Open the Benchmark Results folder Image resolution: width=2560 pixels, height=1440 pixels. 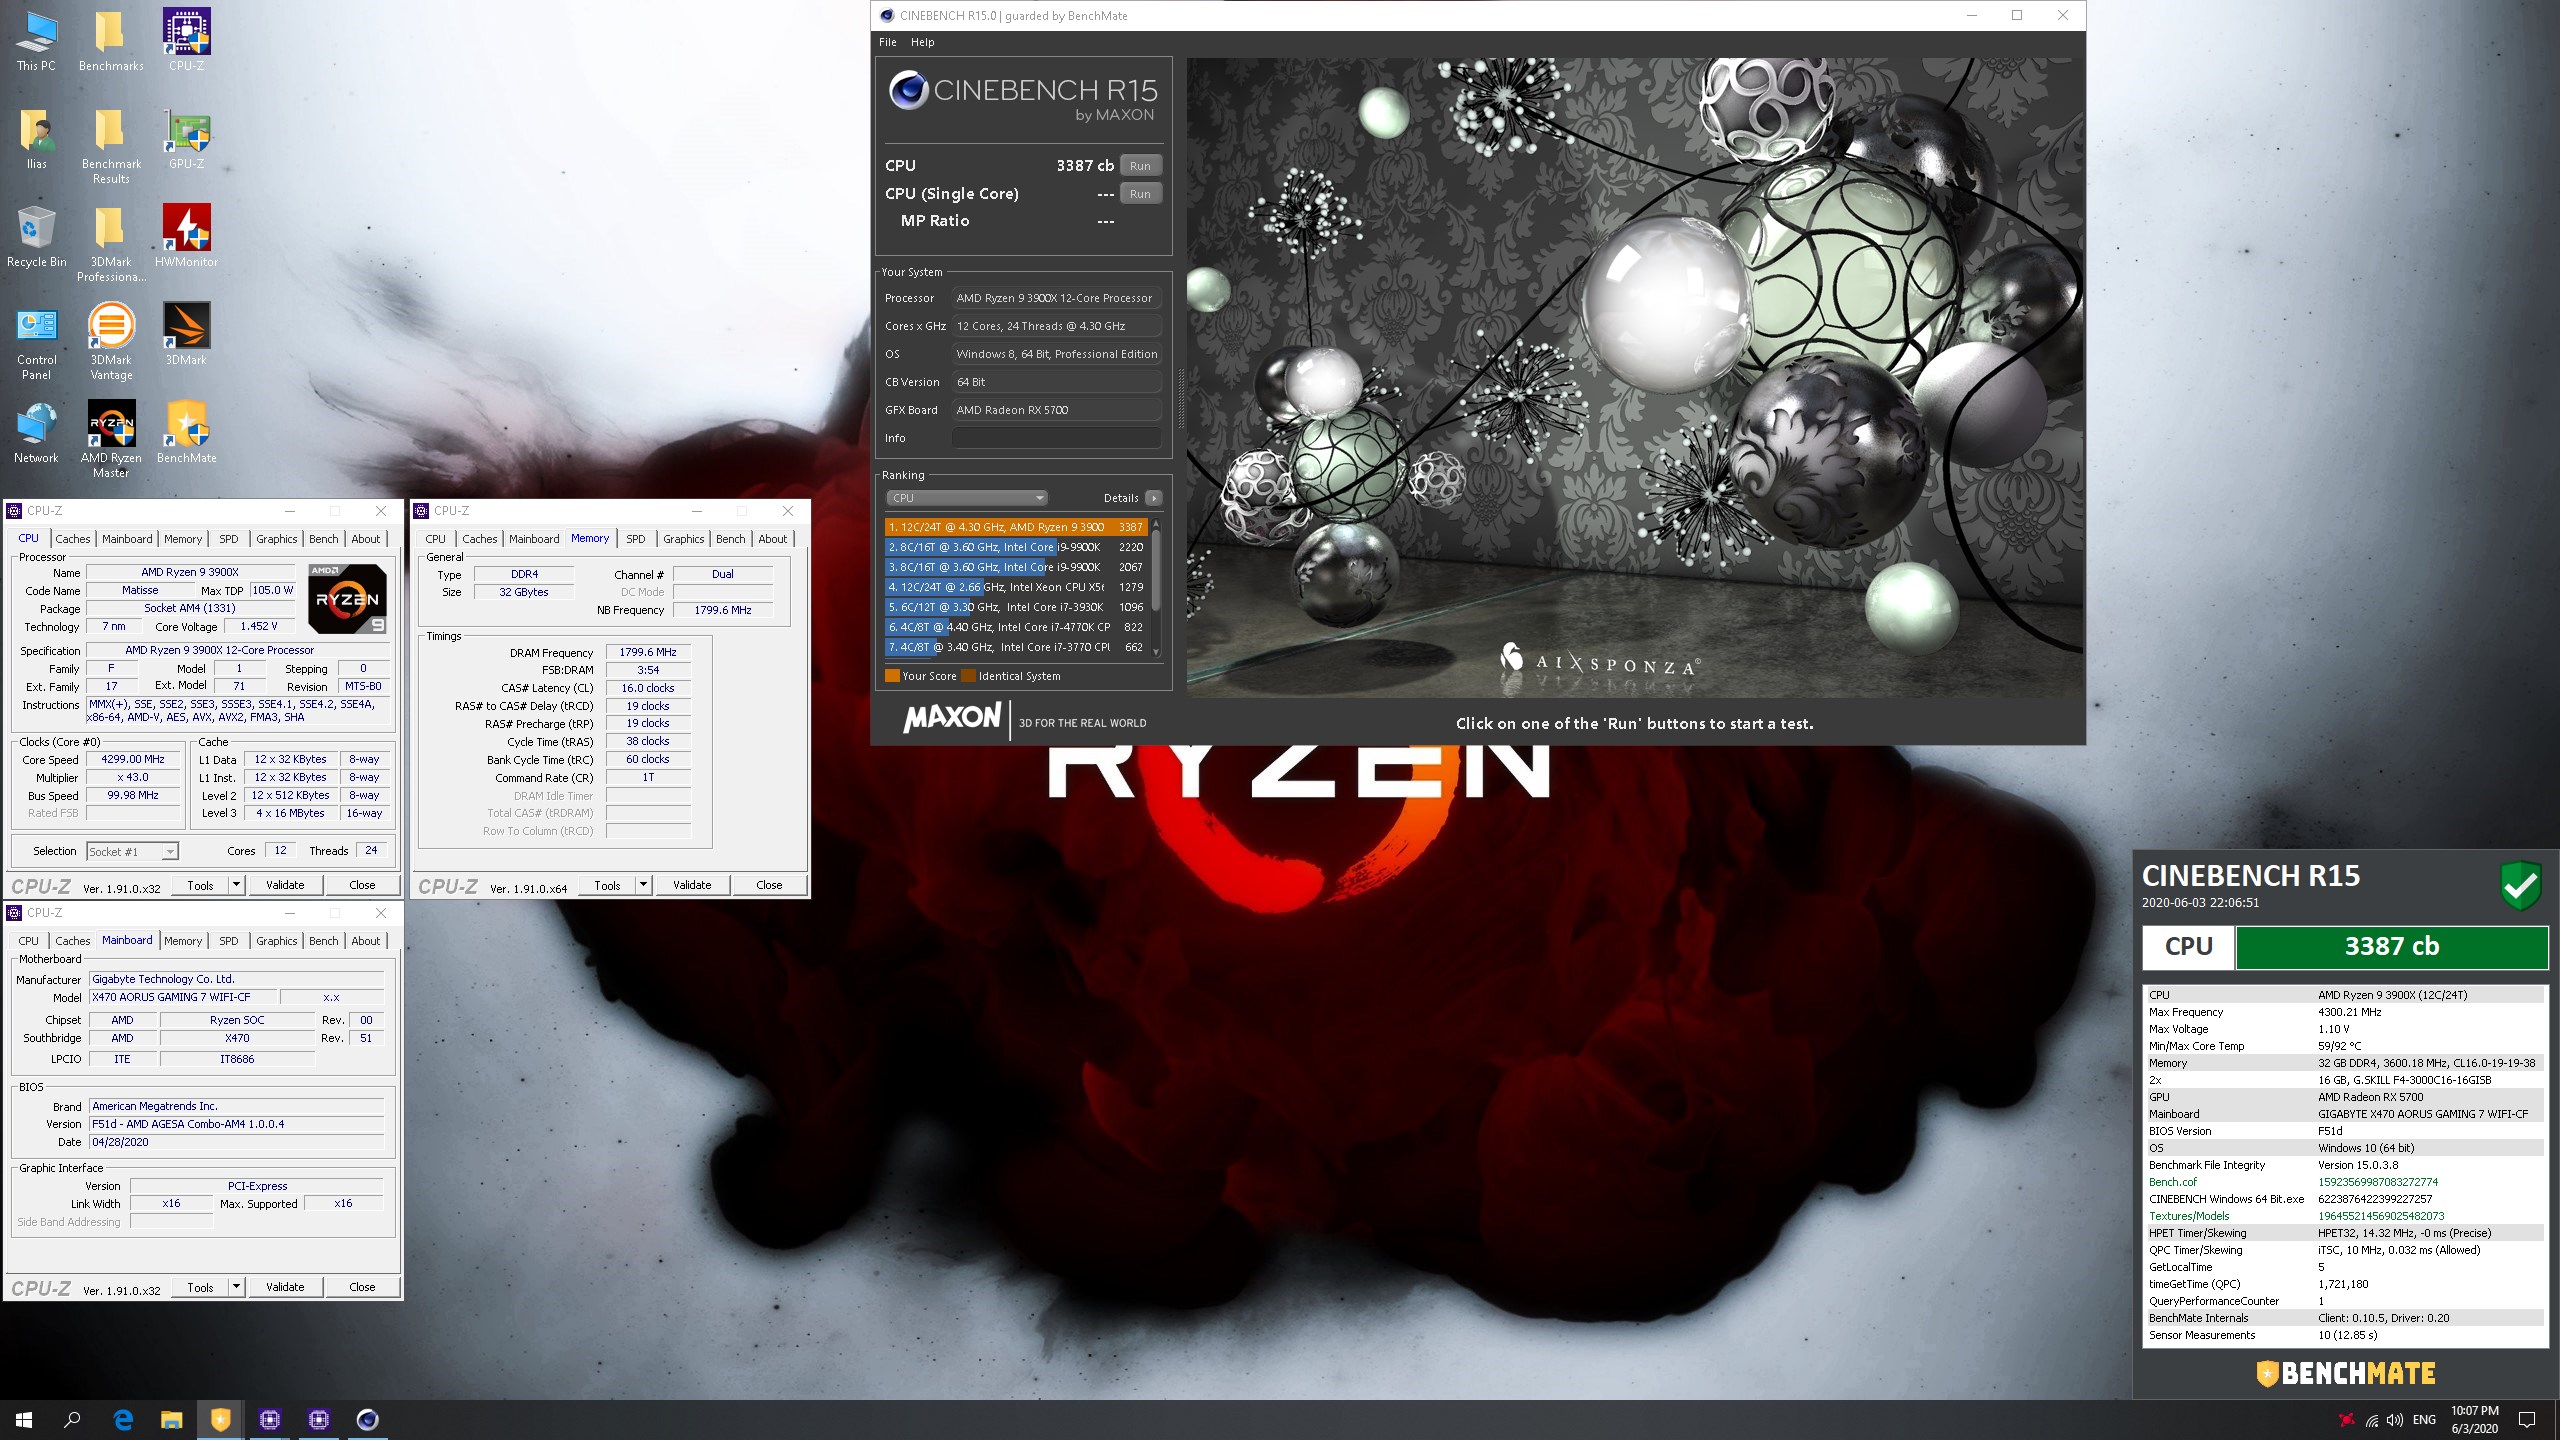pos(111,145)
